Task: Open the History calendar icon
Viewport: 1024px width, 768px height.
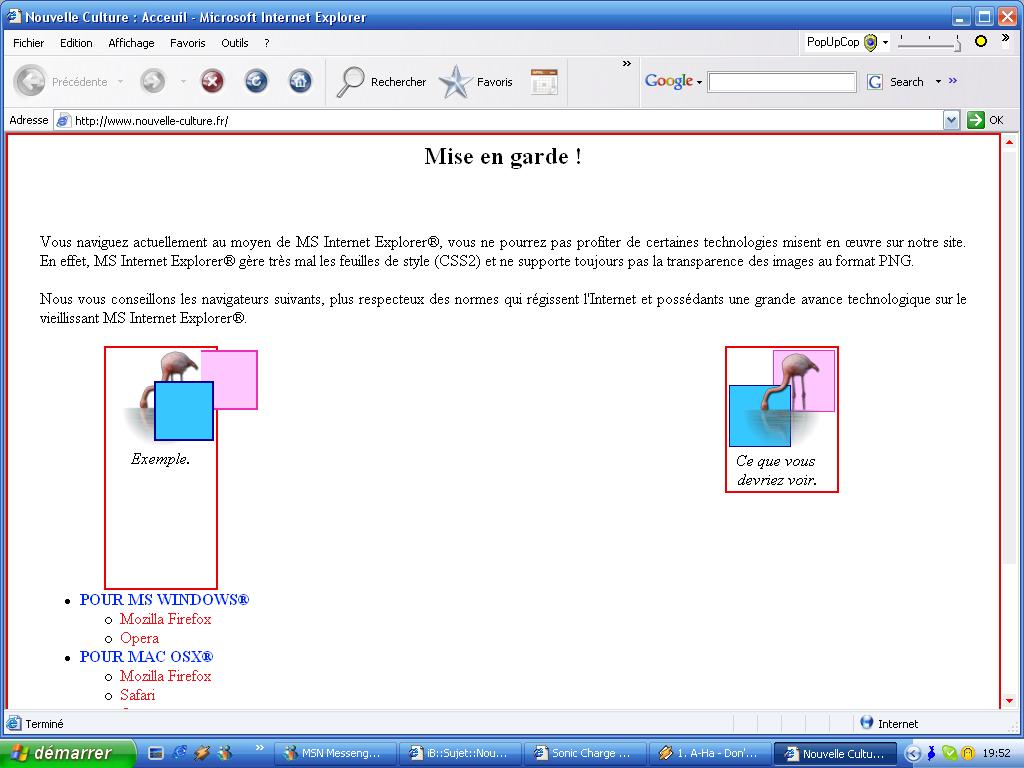Action: tap(544, 82)
